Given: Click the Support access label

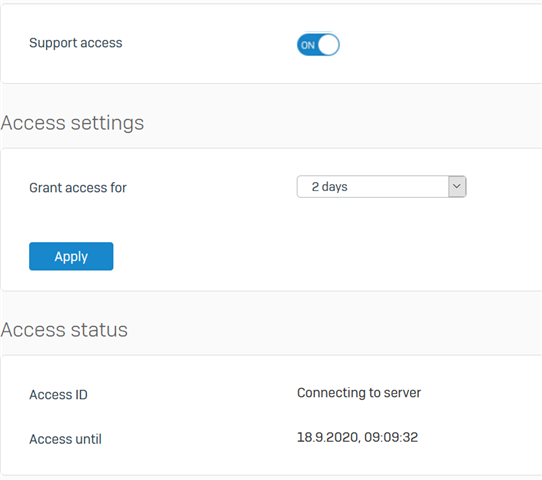Looking at the screenshot, I should [76, 43].
